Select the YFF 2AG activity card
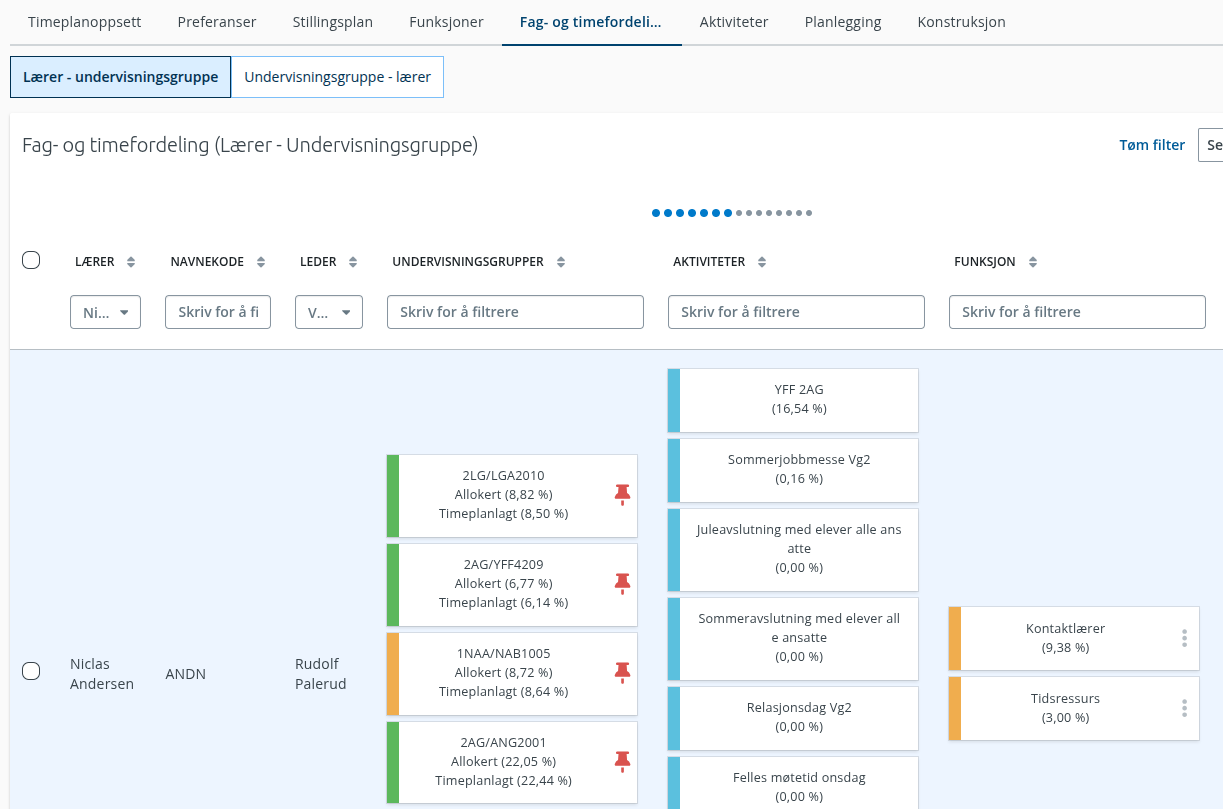 [x=793, y=399]
